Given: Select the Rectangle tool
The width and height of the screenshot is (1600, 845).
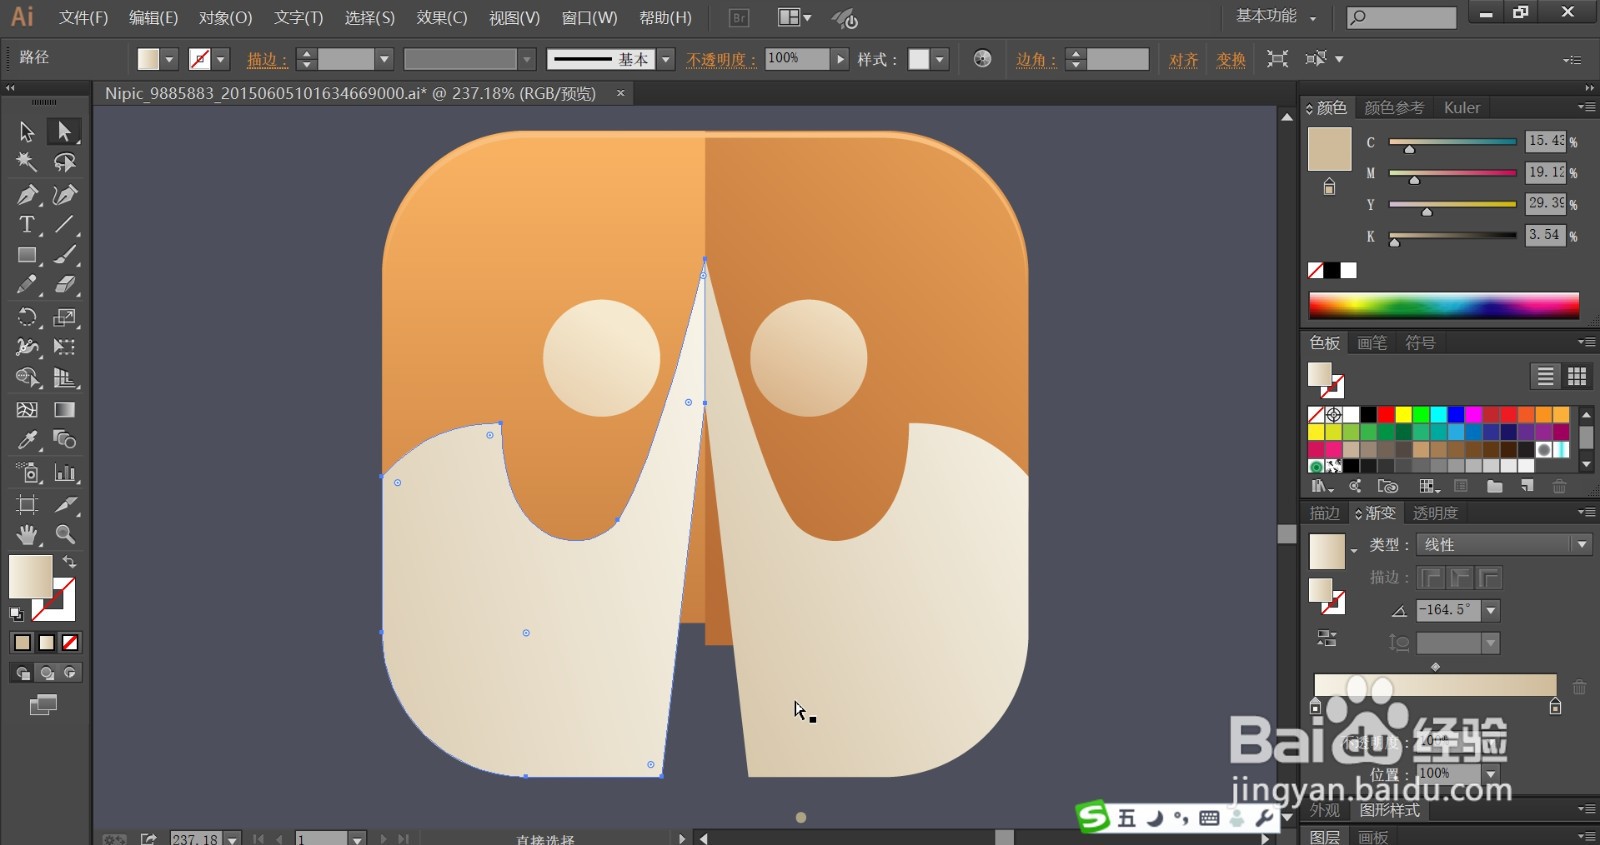Looking at the screenshot, I should pos(27,255).
